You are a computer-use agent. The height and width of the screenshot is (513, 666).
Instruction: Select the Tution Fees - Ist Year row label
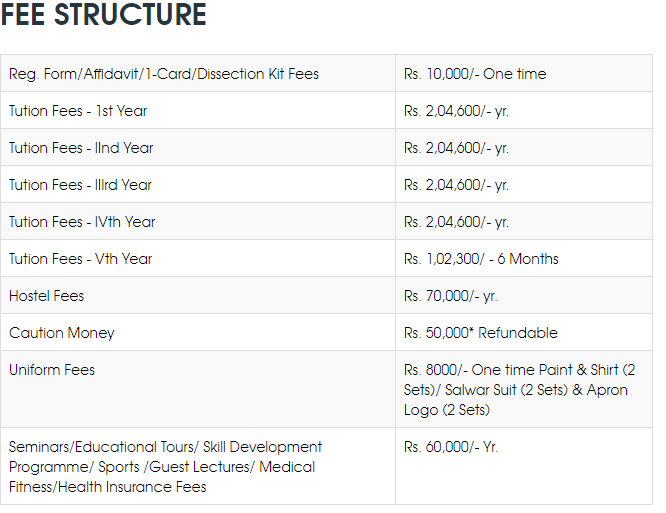(78, 111)
